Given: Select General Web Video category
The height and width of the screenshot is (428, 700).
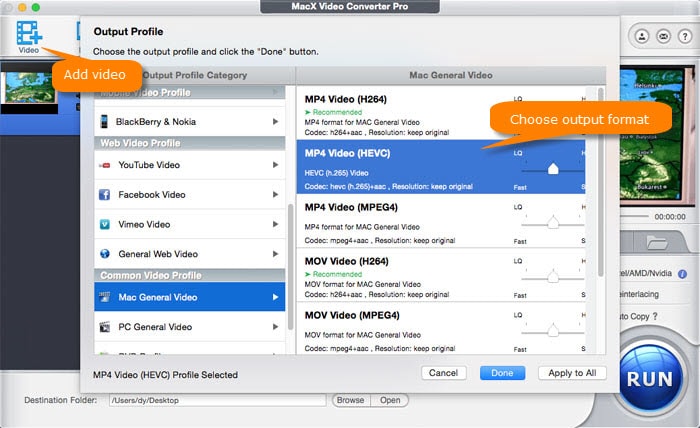Looking at the screenshot, I should 190,253.
